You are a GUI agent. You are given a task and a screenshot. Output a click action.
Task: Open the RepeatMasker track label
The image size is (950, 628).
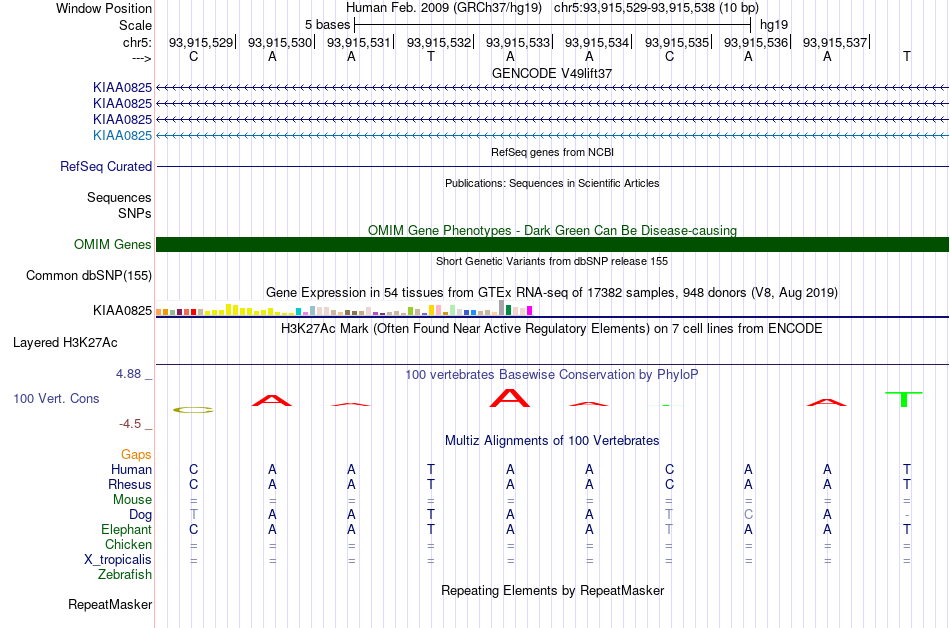pyautogui.click(x=110, y=604)
